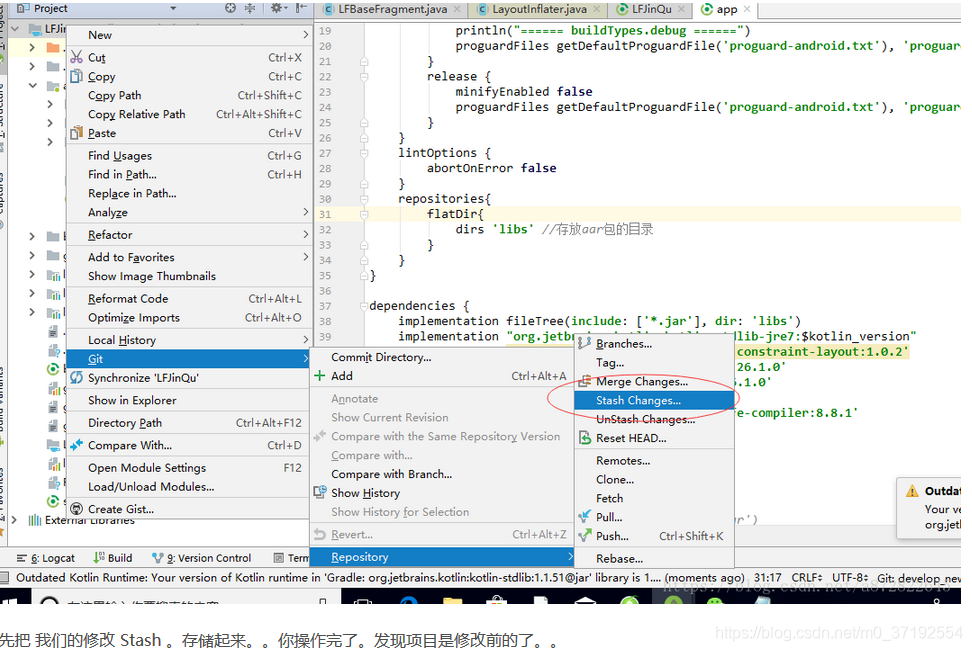Choose Remotes... in Repository submenu

tap(654, 460)
